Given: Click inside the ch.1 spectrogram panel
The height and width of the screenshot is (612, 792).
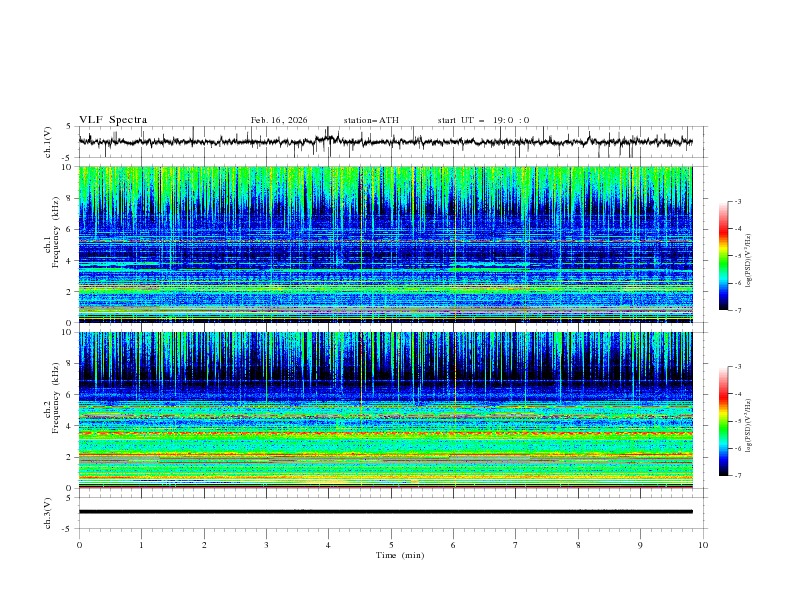Looking at the screenshot, I should (385, 244).
